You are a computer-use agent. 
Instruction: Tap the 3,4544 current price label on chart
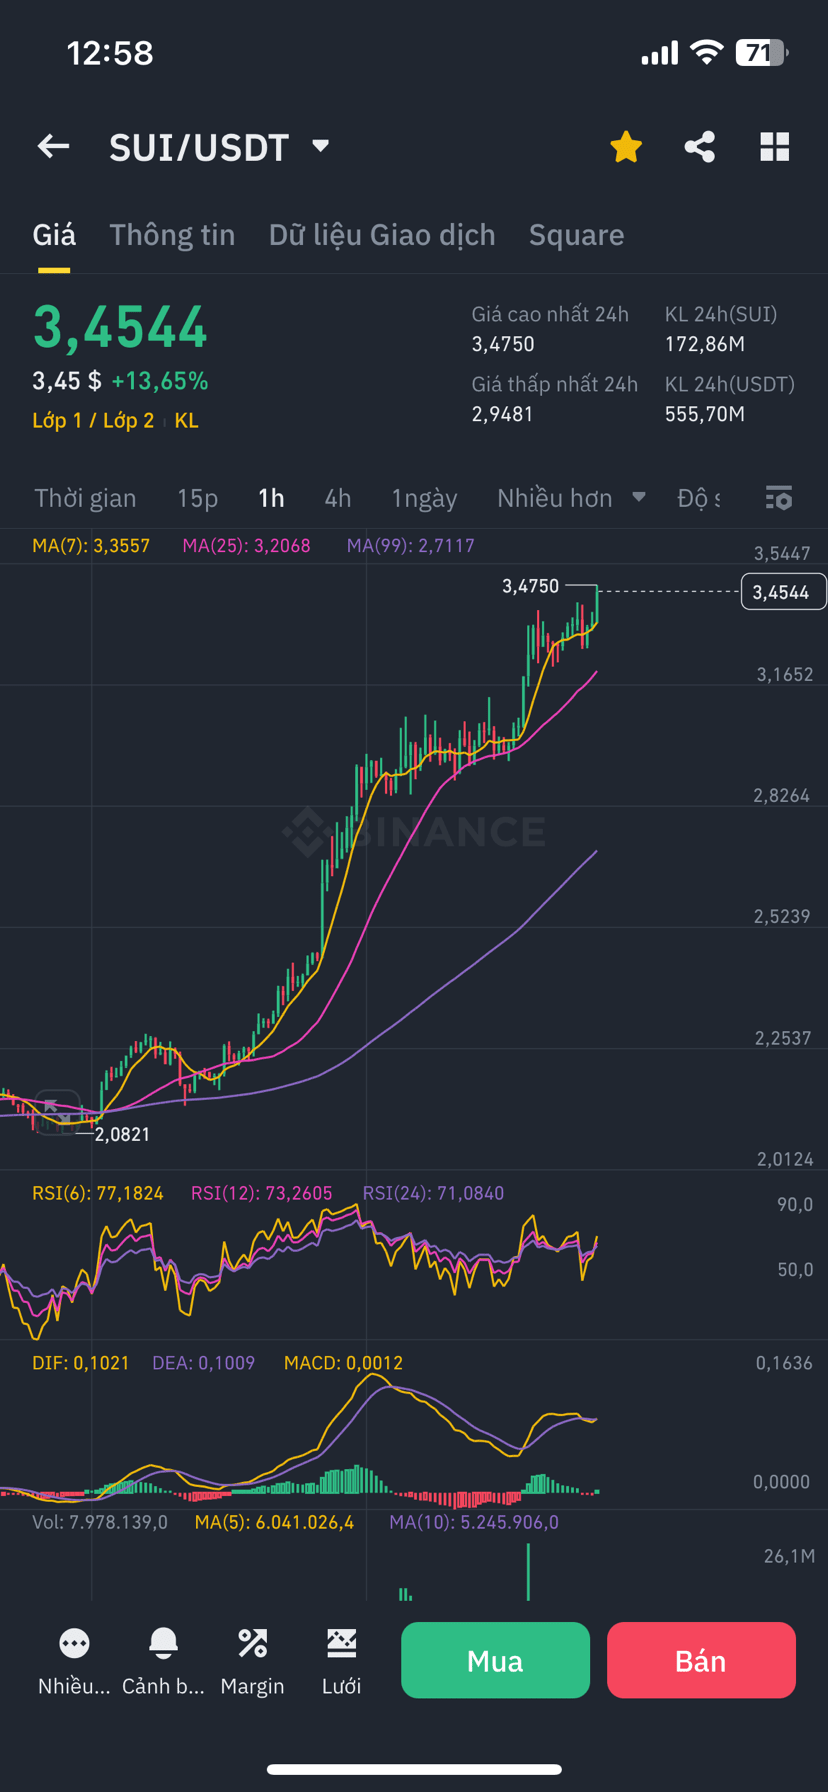(x=783, y=592)
